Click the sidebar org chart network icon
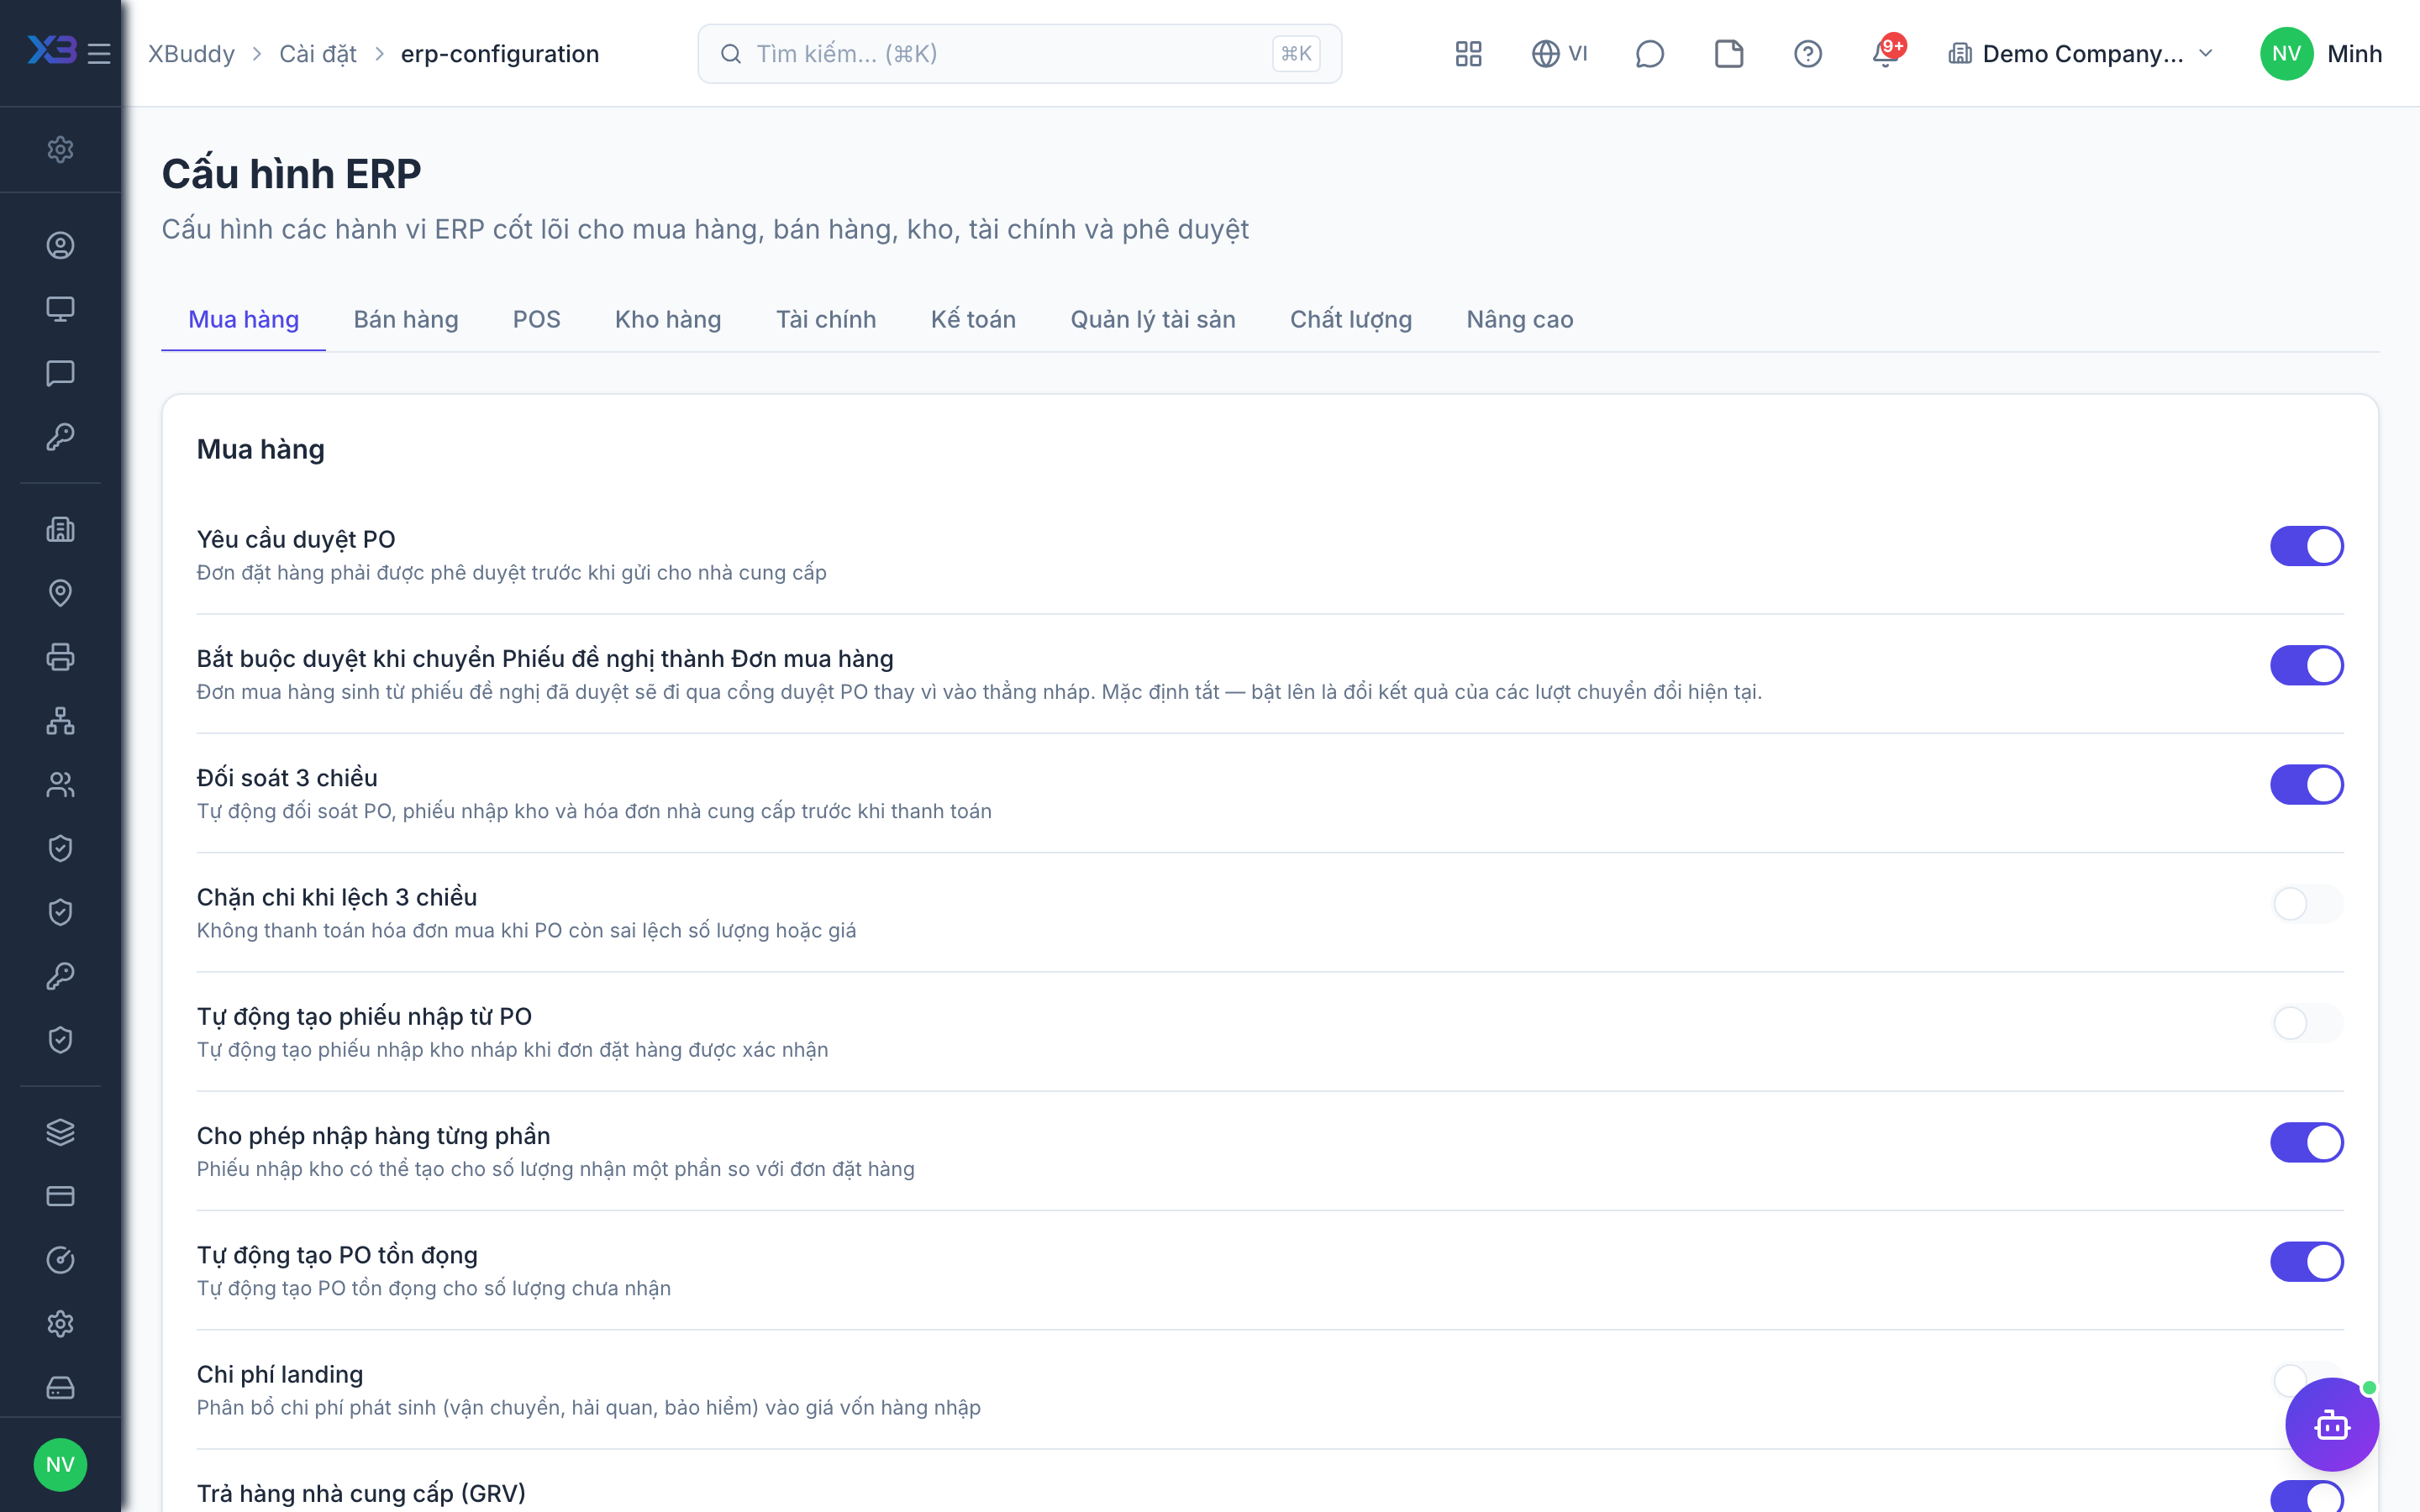The height and width of the screenshot is (1512, 2420). click(x=60, y=721)
